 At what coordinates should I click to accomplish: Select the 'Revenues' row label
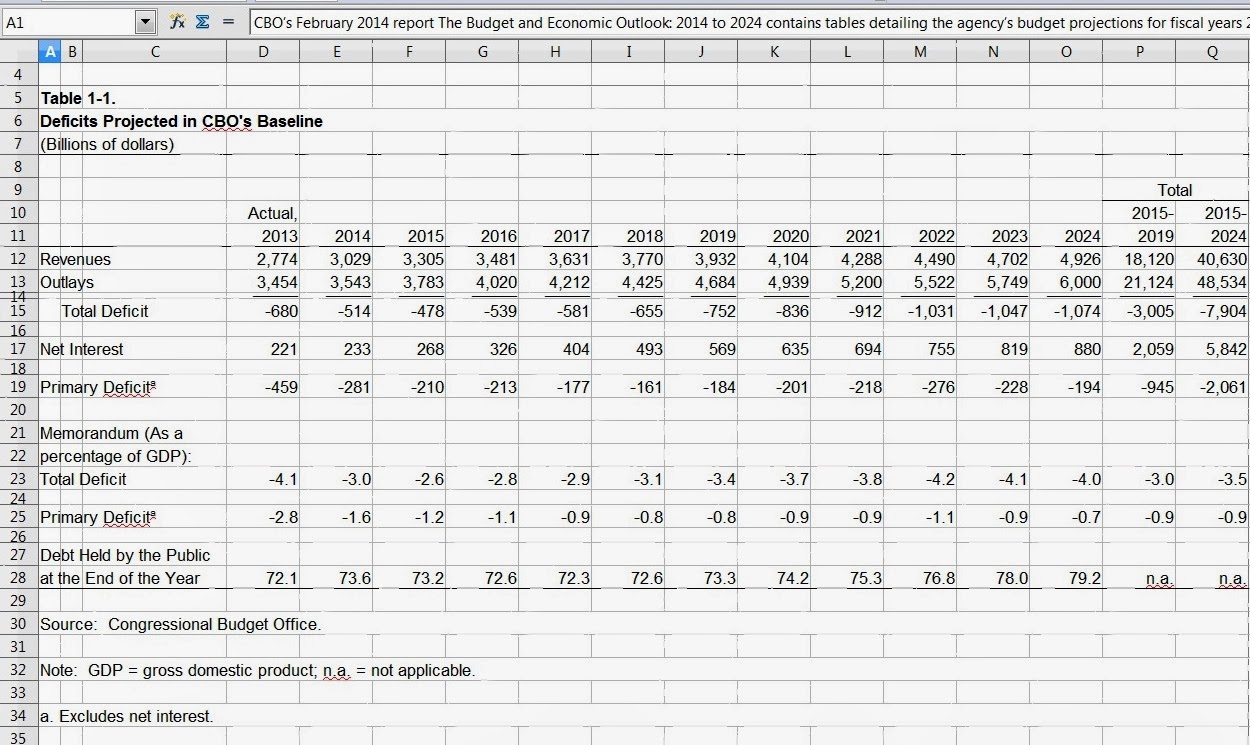[x=76, y=259]
